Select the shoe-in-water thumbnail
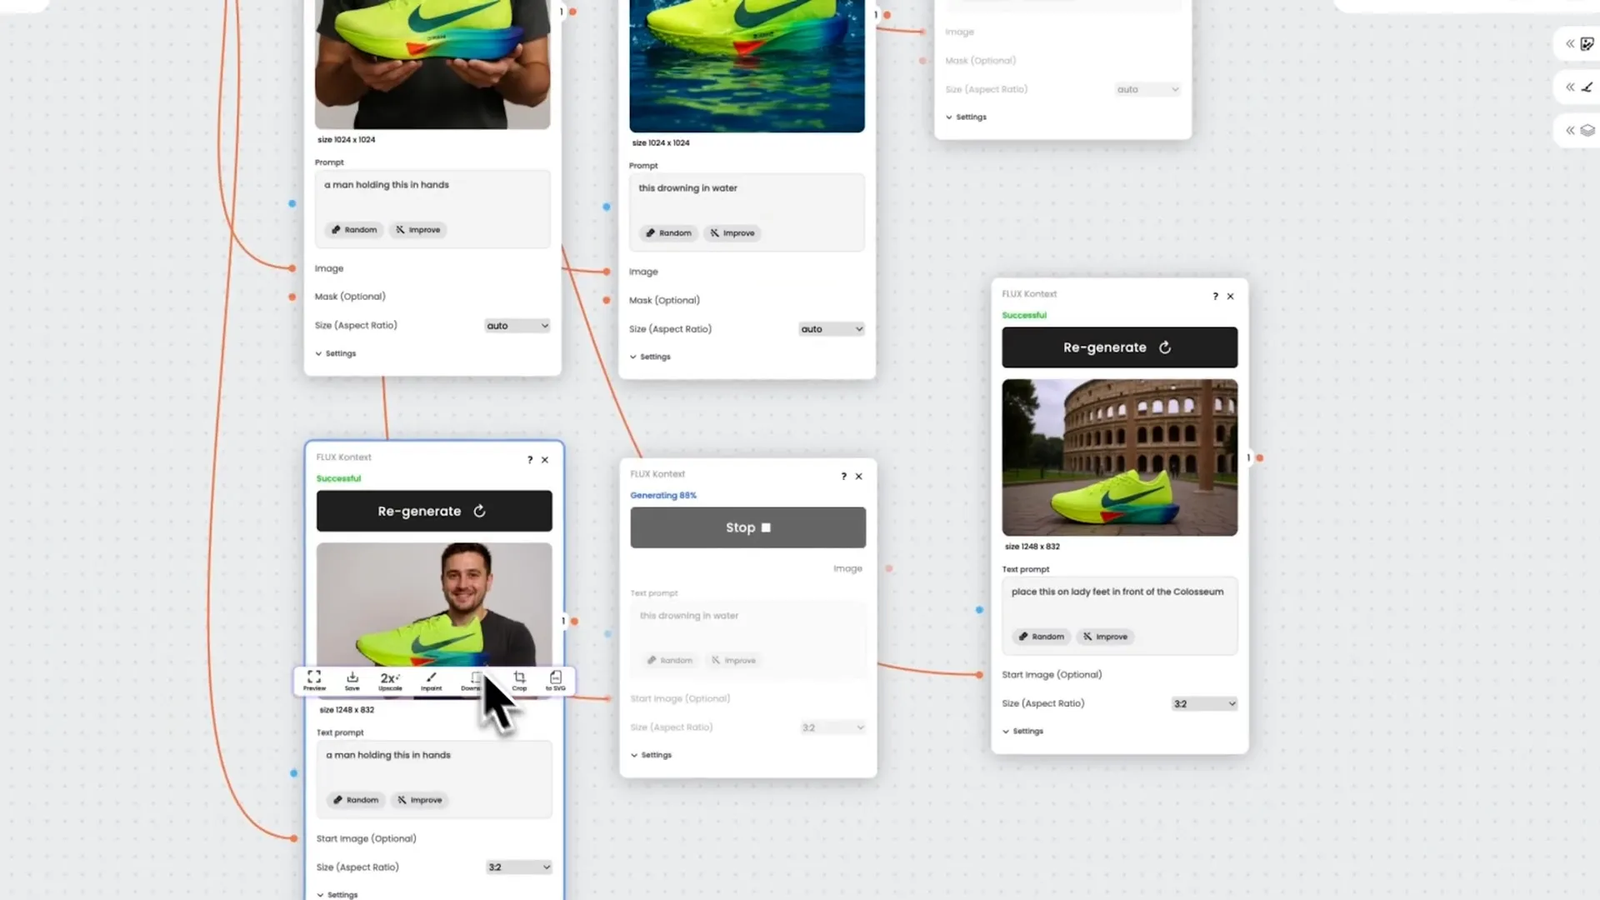The height and width of the screenshot is (900, 1600). click(747, 65)
